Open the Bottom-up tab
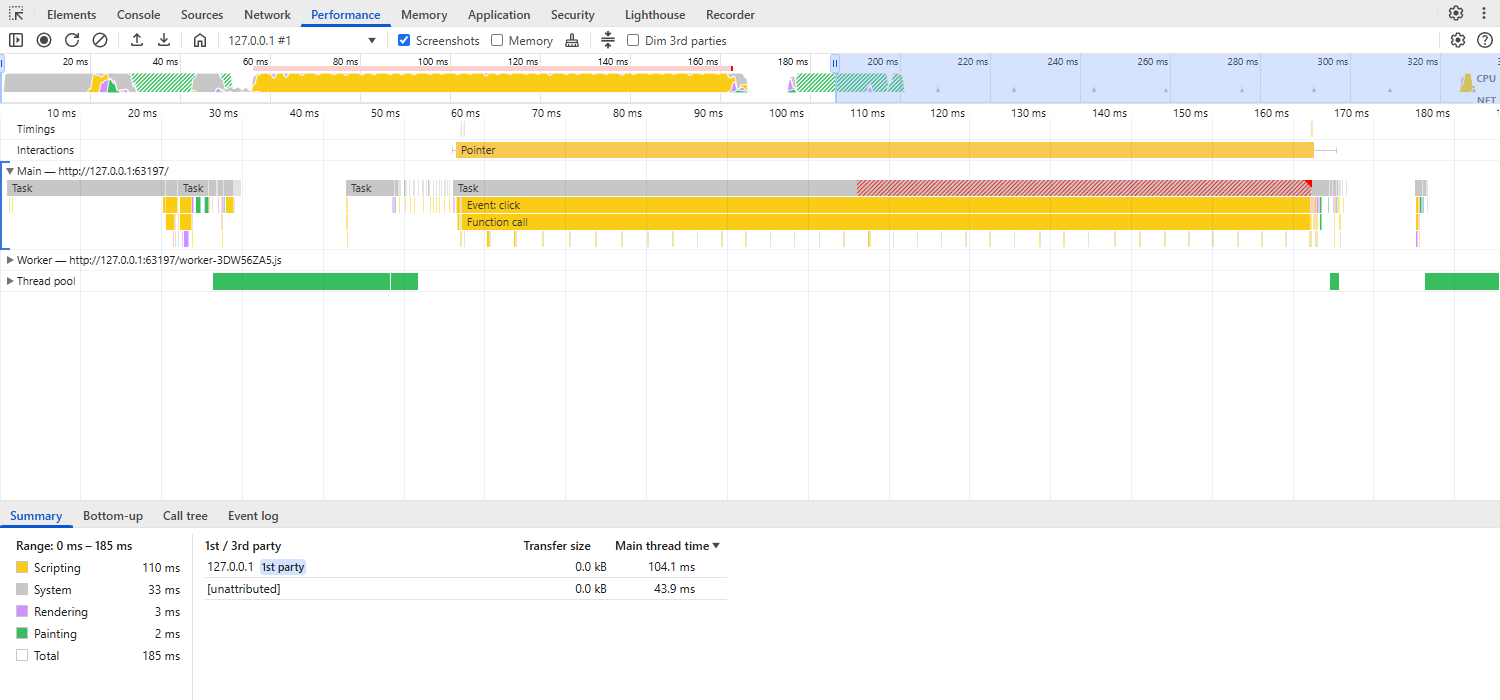This screenshot has height=700, width=1500. click(x=113, y=516)
